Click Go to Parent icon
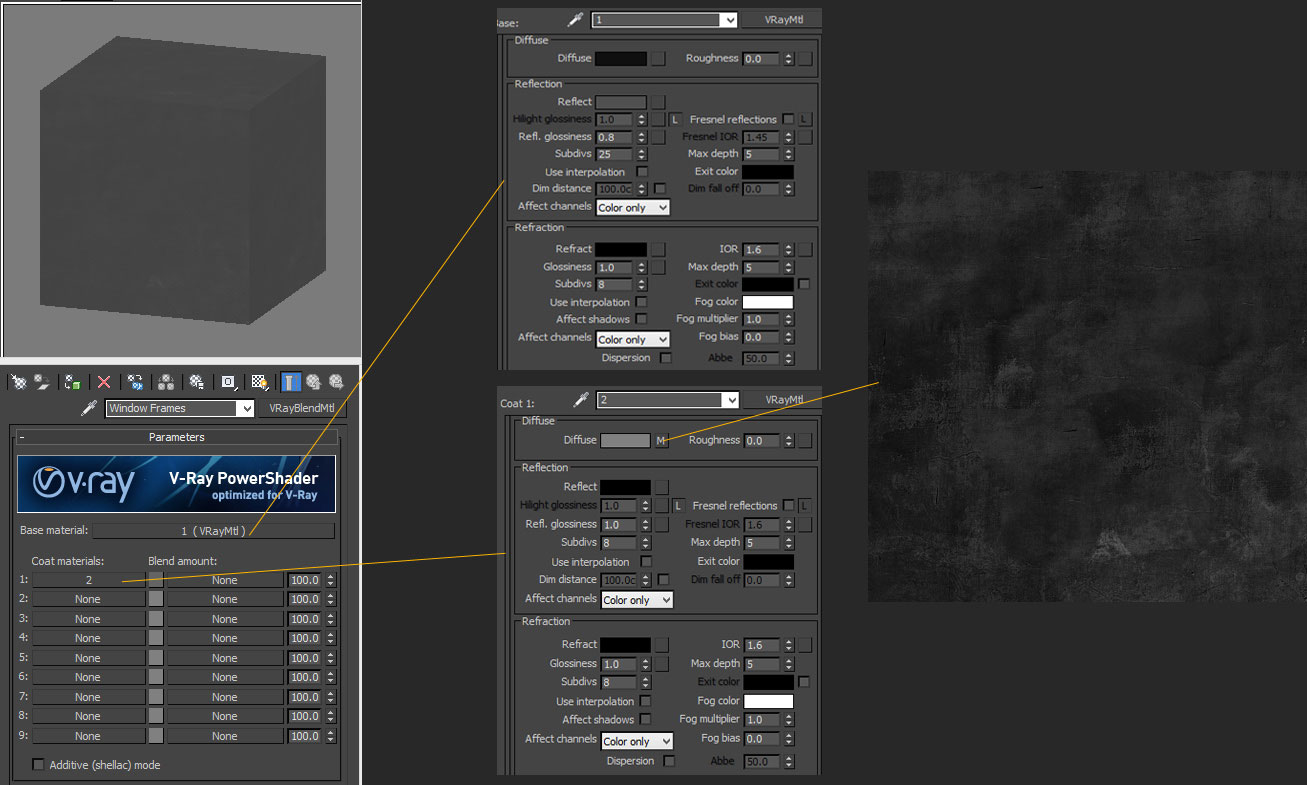The image size is (1307, 785). click(x=313, y=382)
